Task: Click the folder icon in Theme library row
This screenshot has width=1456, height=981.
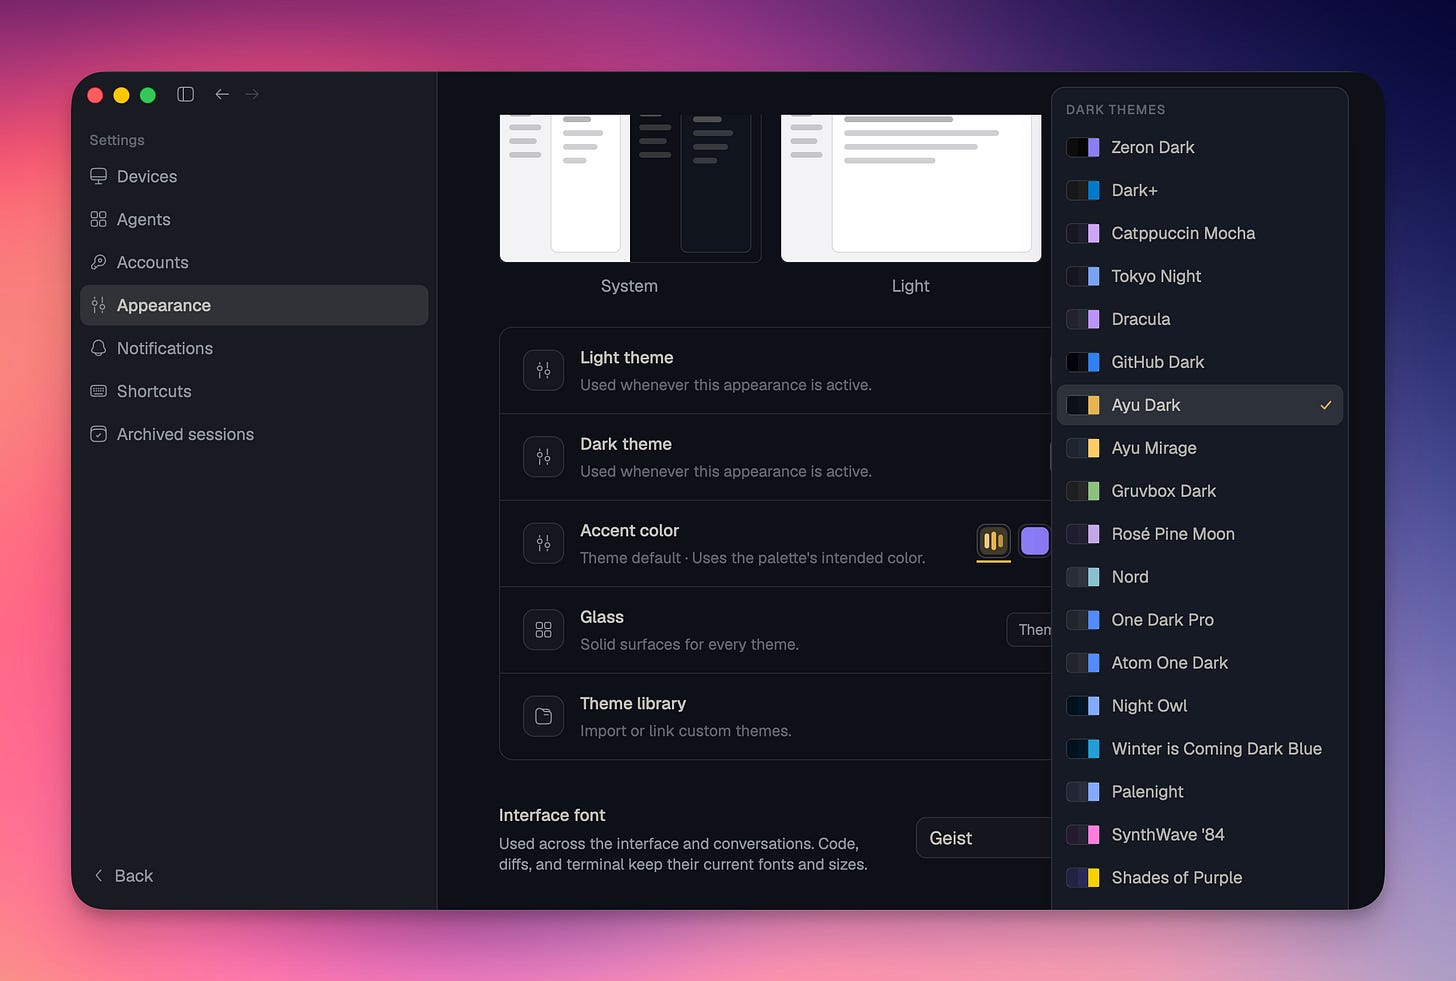Action: (543, 716)
